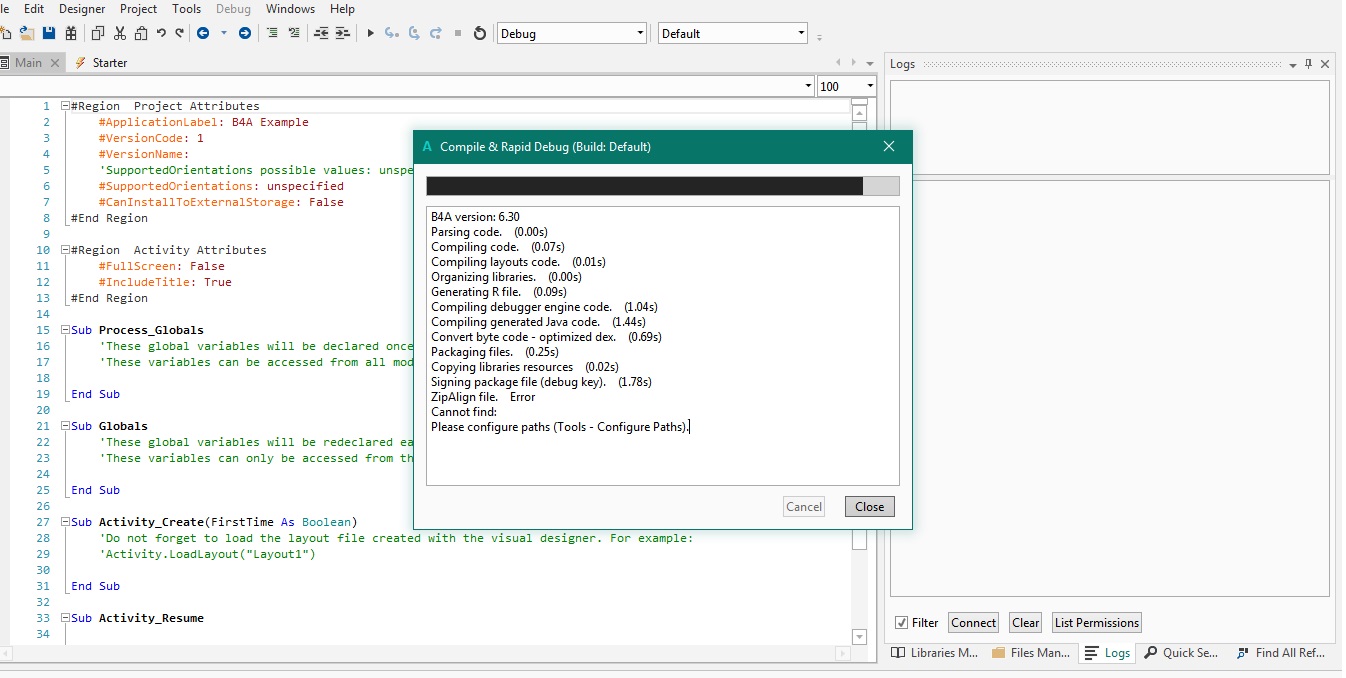Pin the Logs panel with the pushpin icon
Image resolution: width=1346 pixels, height=678 pixels.
click(1309, 64)
